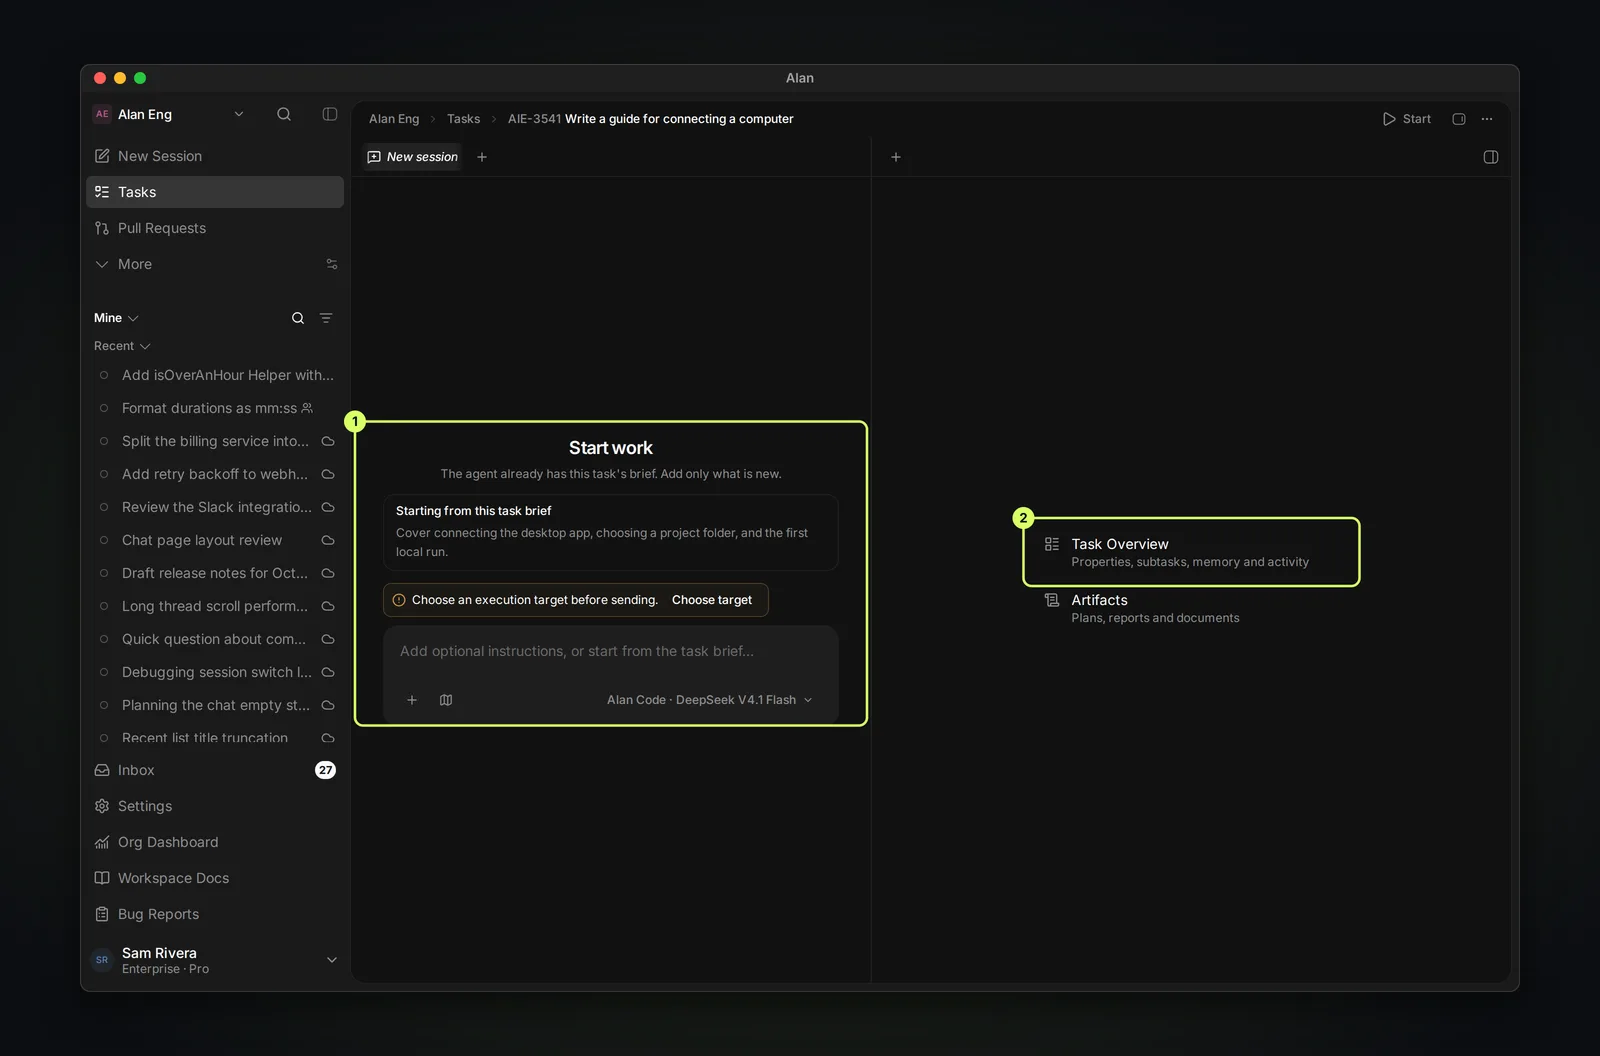Open 'Review the Slack integratio...' session
This screenshot has height=1056, width=1600.
pyautogui.click(x=215, y=507)
